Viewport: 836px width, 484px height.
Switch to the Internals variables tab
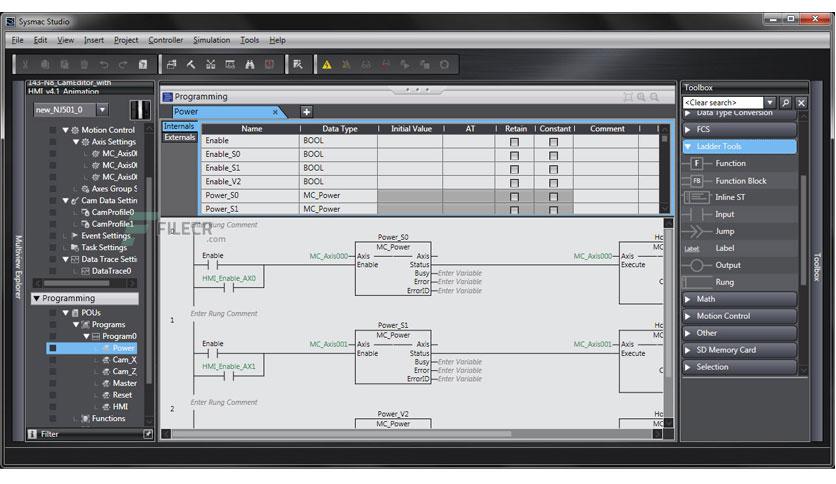click(179, 126)
